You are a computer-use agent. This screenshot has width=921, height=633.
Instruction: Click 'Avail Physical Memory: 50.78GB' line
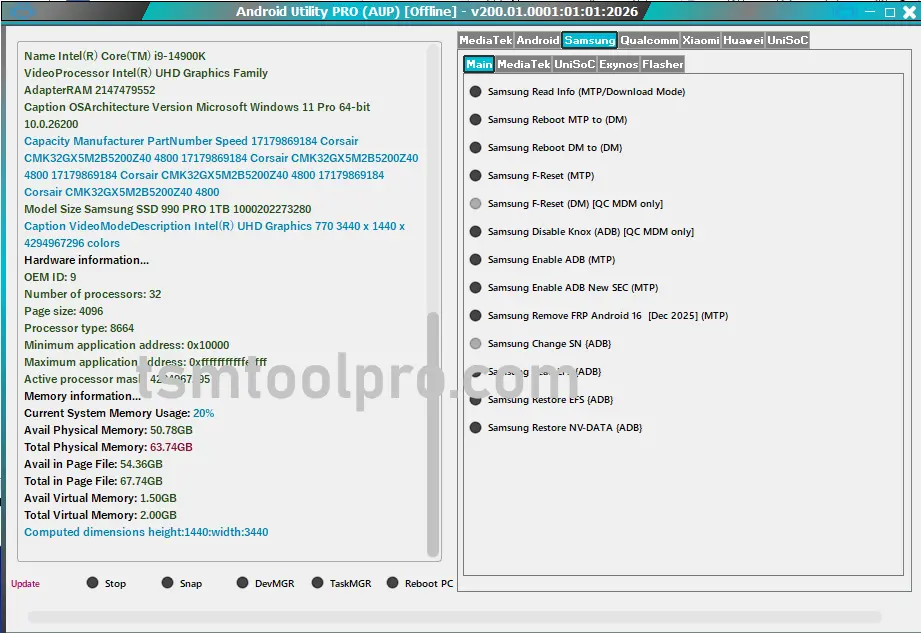coord(109,431)
